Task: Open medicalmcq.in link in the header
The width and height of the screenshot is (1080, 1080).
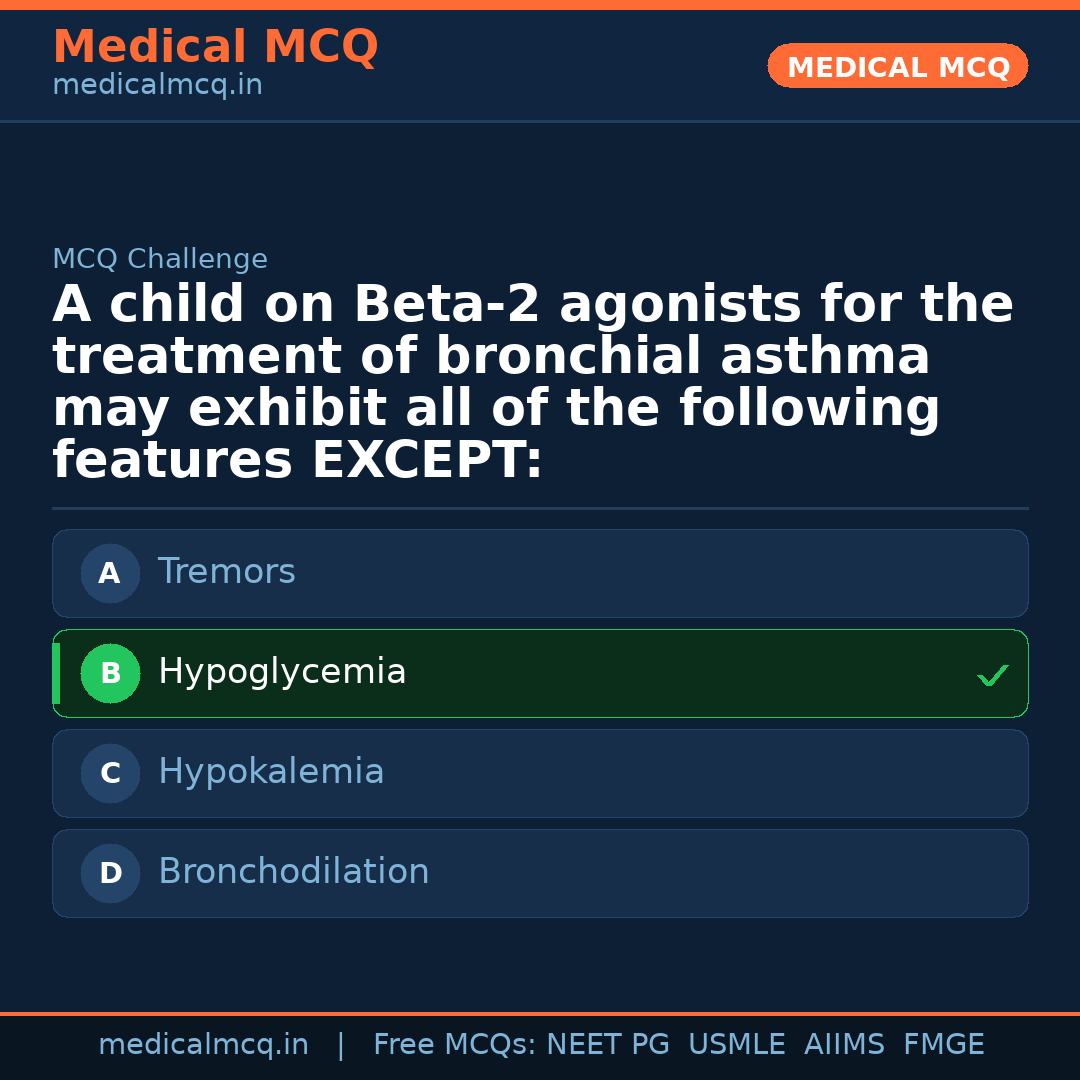Action: pyautogui.click(x=157, y=86)
